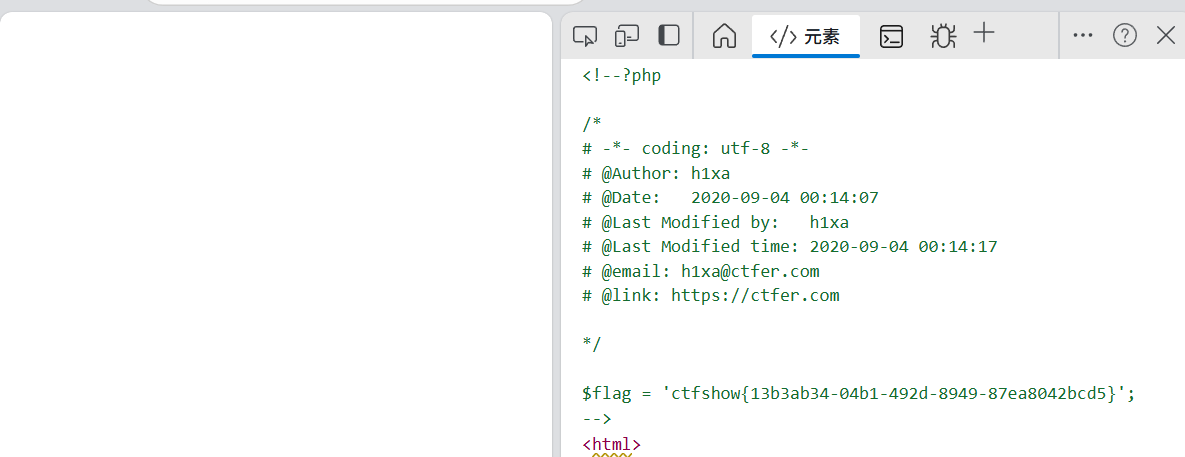Click the plus icon for more tools
Screen dimensions: 1185x457
(984, 34)
